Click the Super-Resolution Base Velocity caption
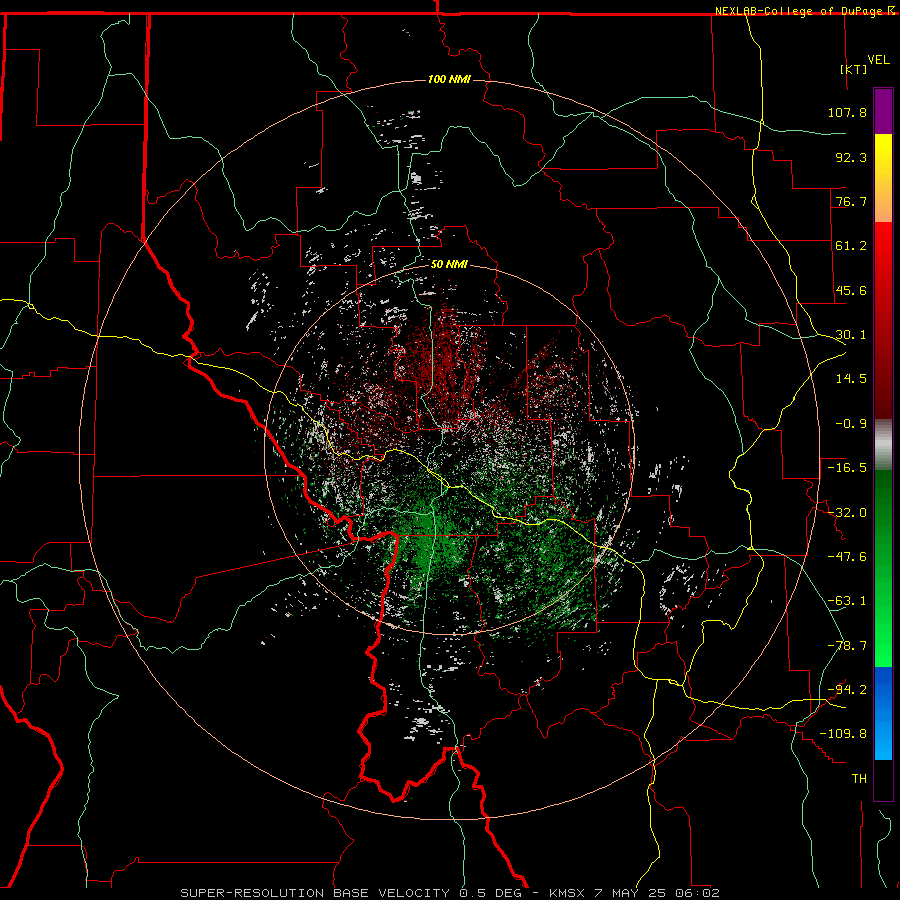 tap(450, 893)
